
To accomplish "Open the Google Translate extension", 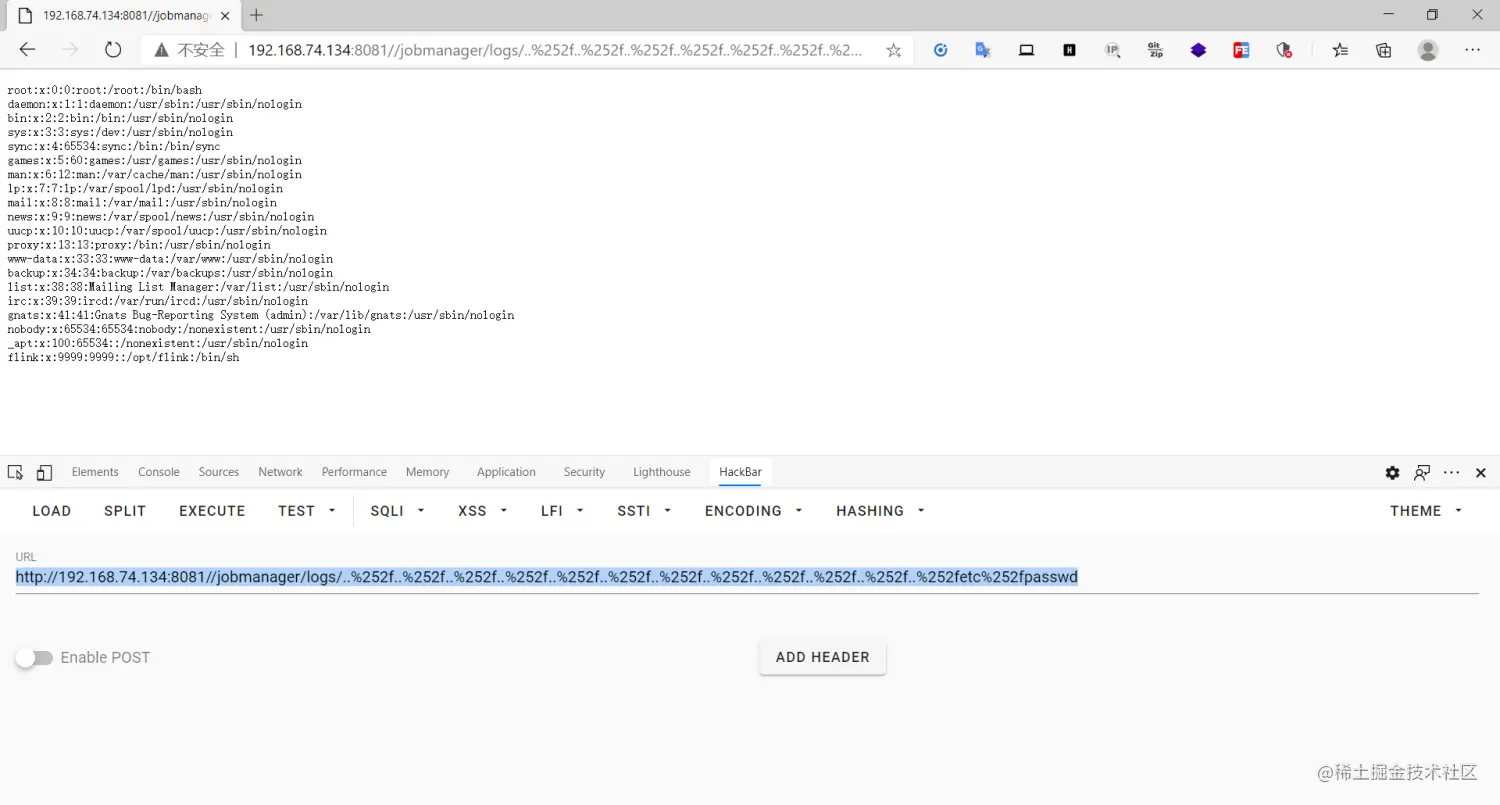I will pos(983,50).
